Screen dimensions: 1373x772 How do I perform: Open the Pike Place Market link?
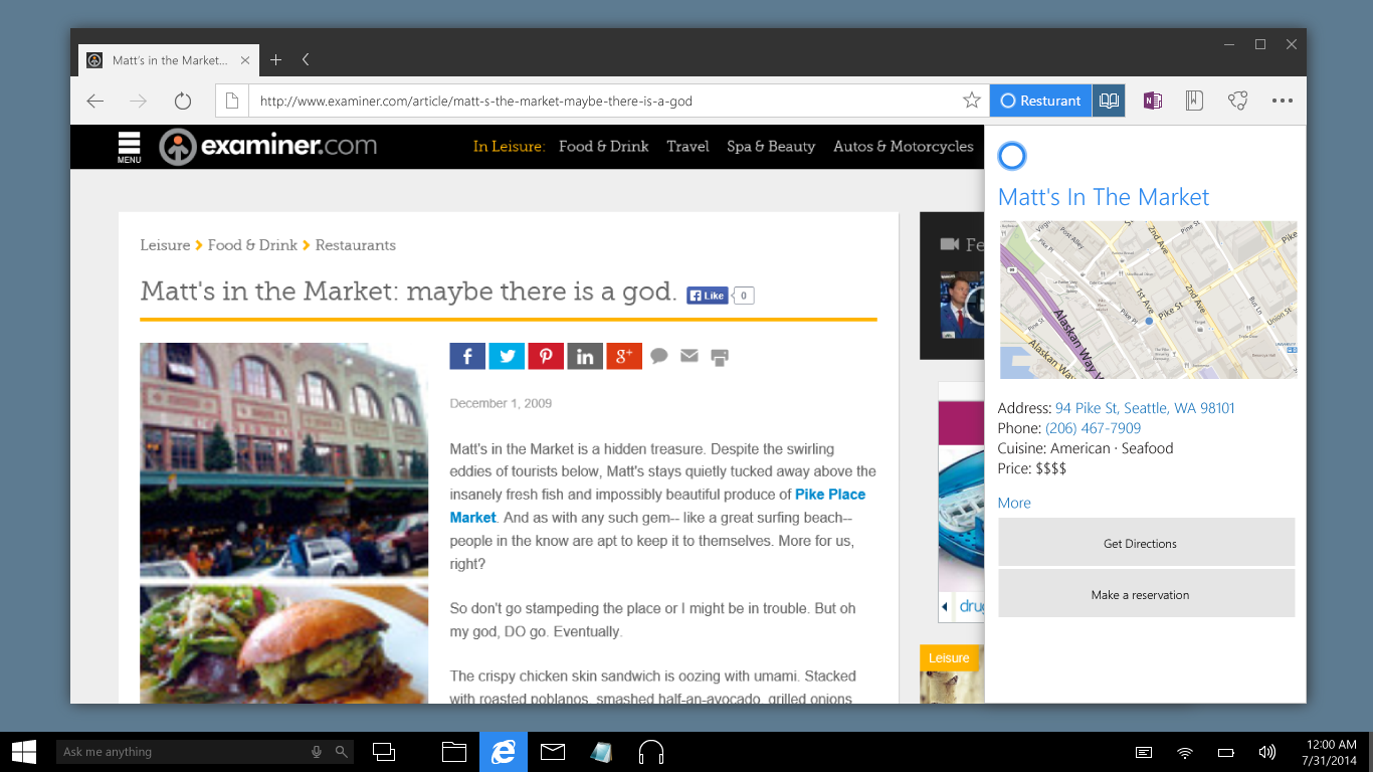click(x=658, y=506)
